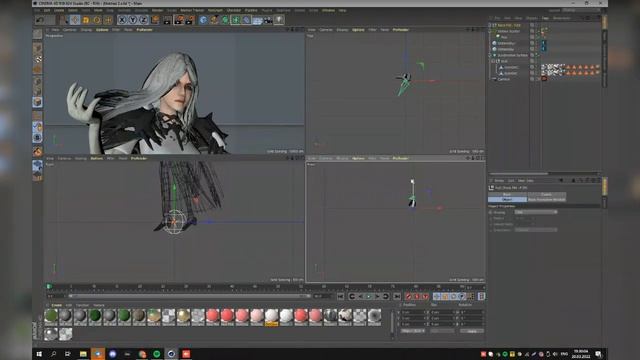Open ProRender menu of Top viewport
Image resolution: width=640 pixels, height=360 pixels.
pyautogui.click(x=400, y=30)
